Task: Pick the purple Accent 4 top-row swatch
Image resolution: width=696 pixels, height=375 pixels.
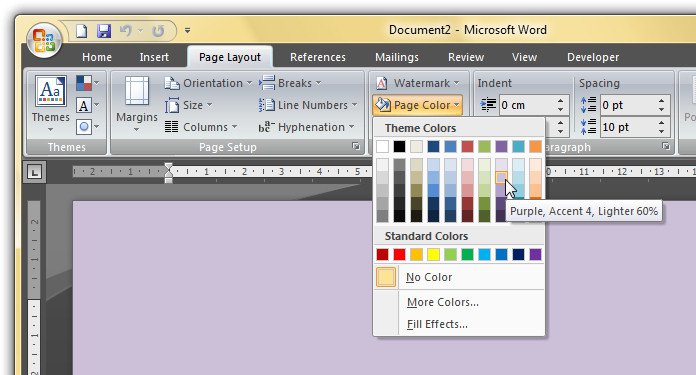Action: click(502, 146)
